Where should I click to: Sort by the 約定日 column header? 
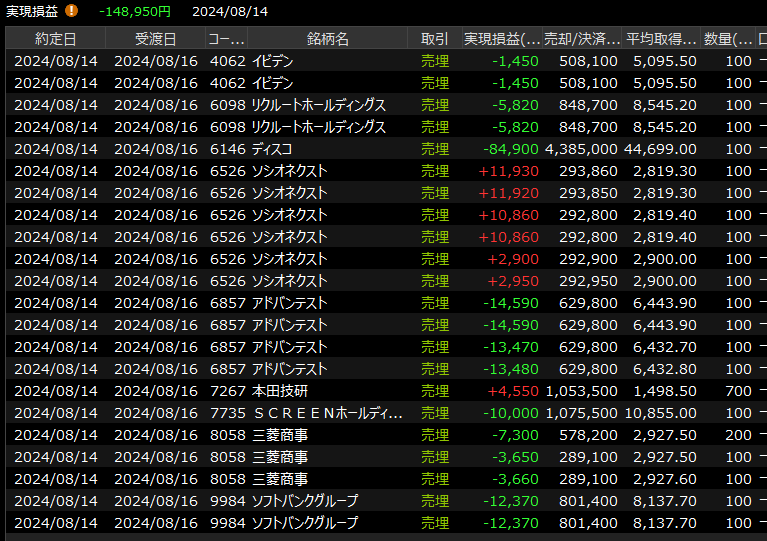point(55,39)
